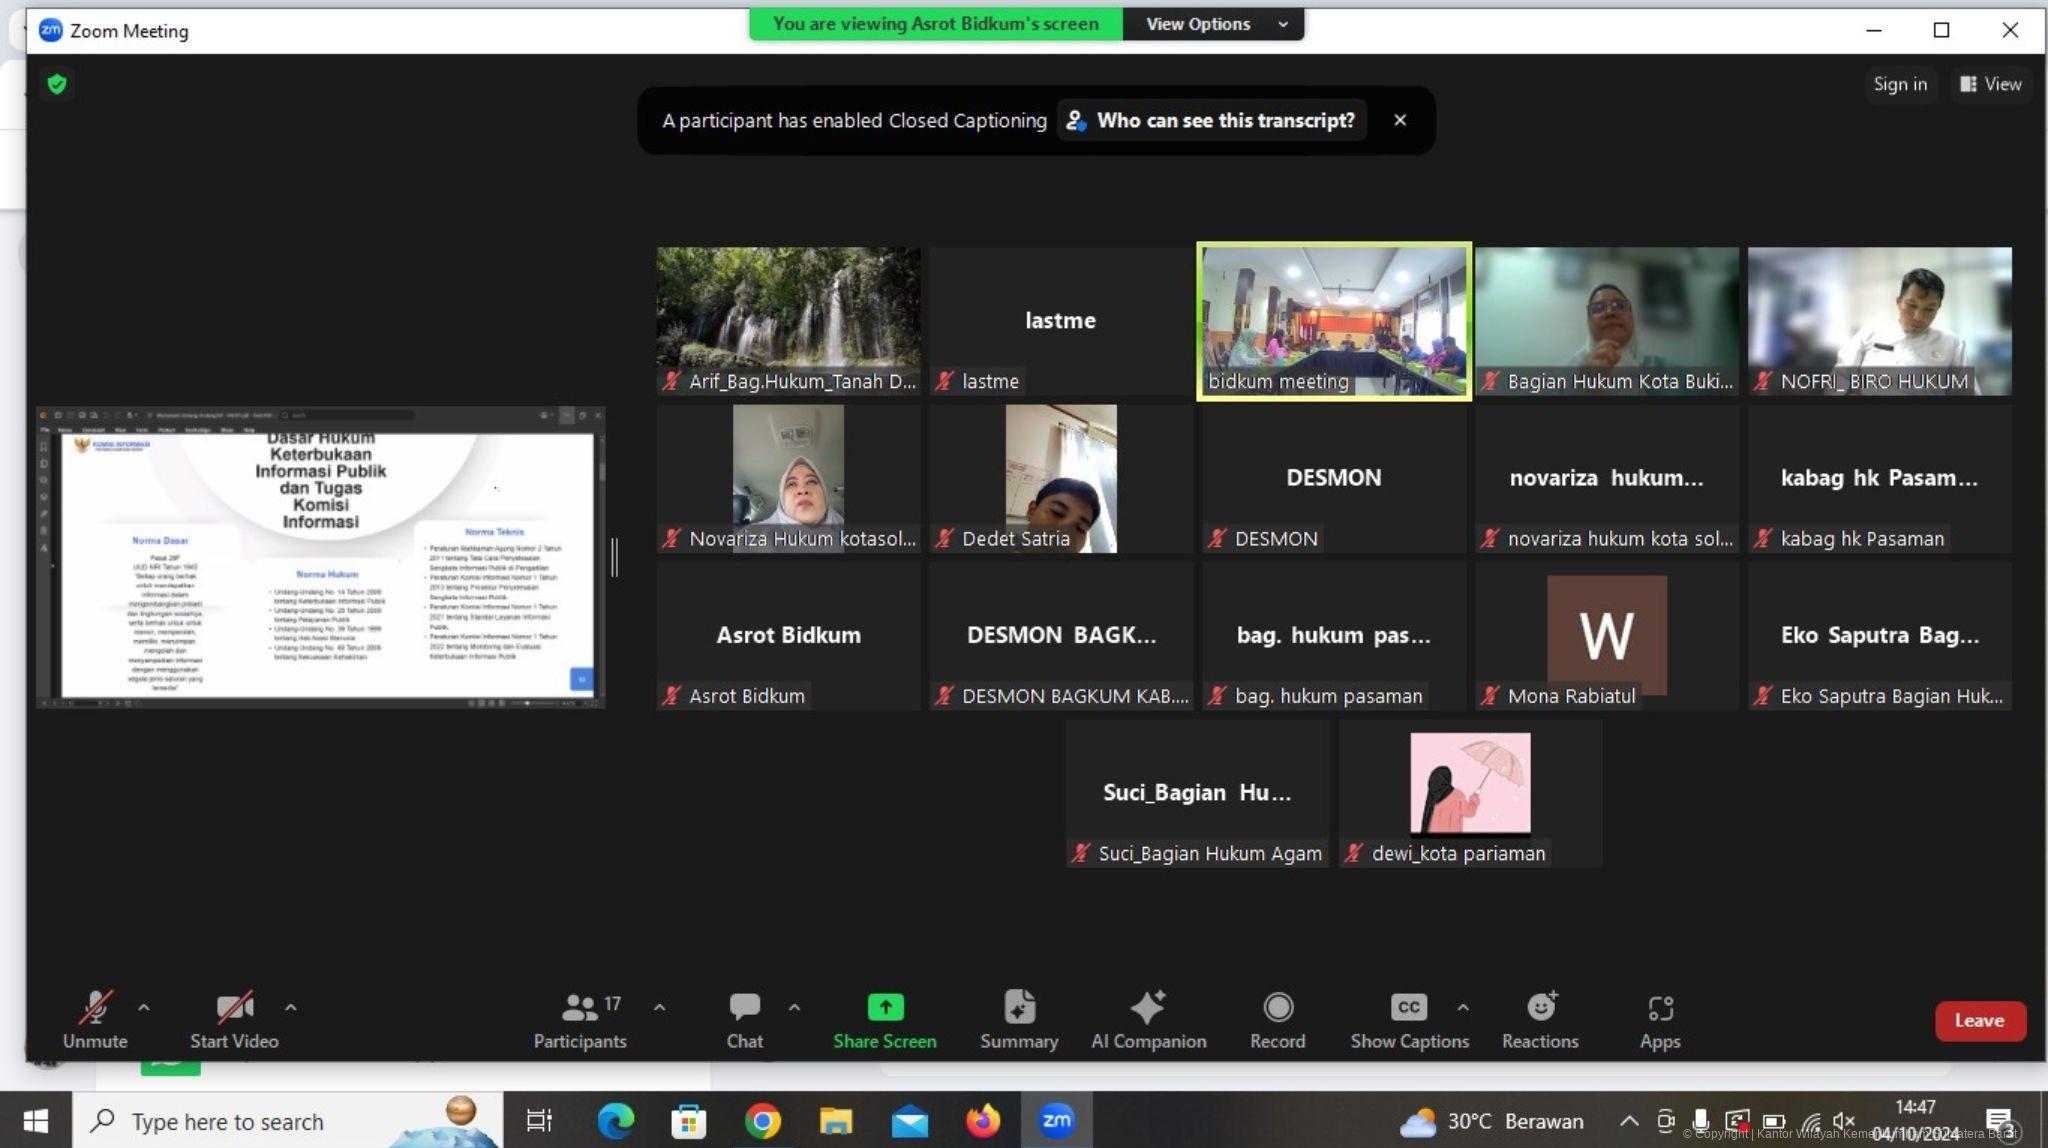Viewport: 2048px width, 1148px height.
Task: Change layout with View button
Action: point(1990,84)
